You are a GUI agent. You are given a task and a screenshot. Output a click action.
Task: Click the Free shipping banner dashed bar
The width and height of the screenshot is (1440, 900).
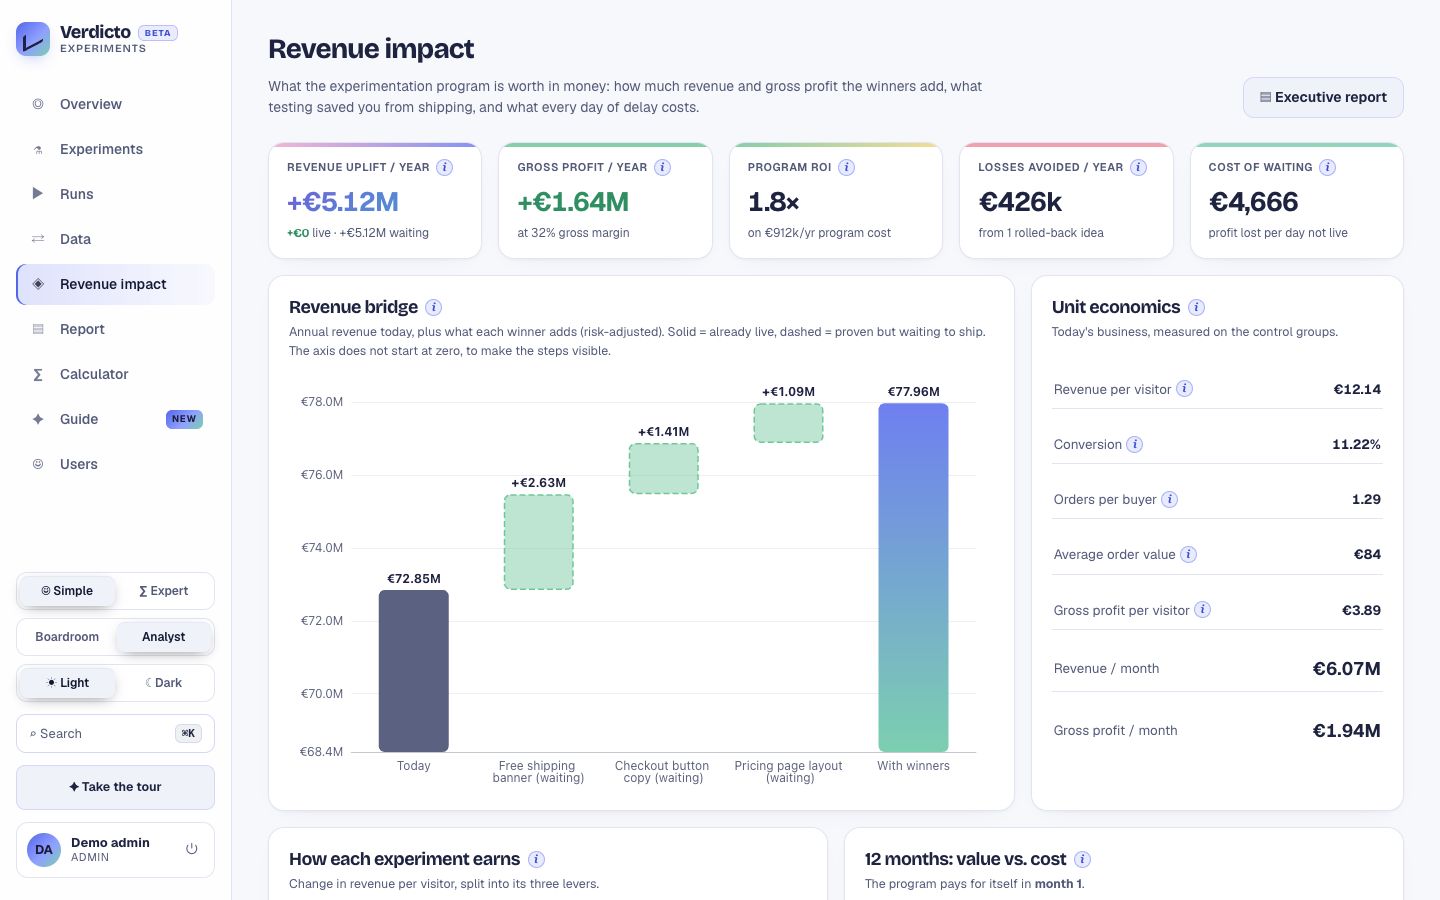pyautogui.click(x=539, y=542)
